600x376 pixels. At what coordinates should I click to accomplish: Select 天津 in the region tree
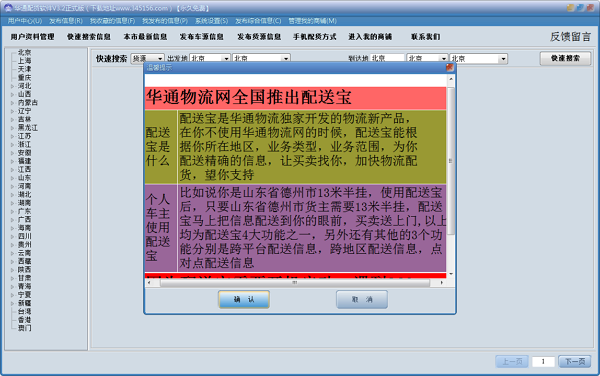[x=24, y=69]
